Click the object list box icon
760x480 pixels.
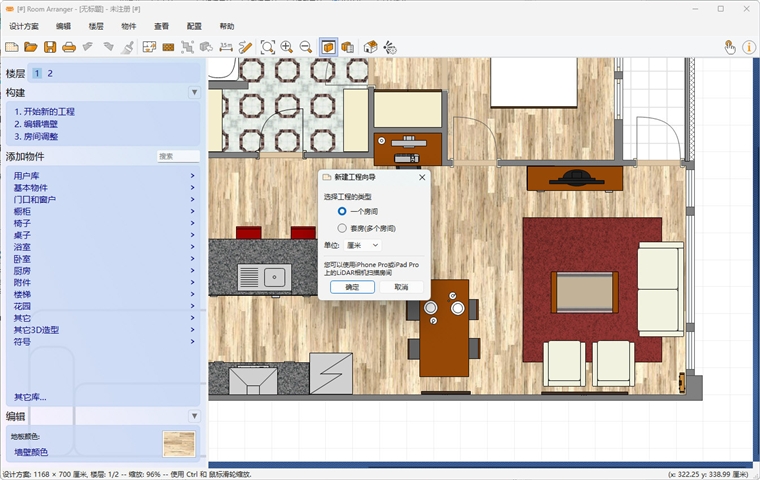pos(347,47)
